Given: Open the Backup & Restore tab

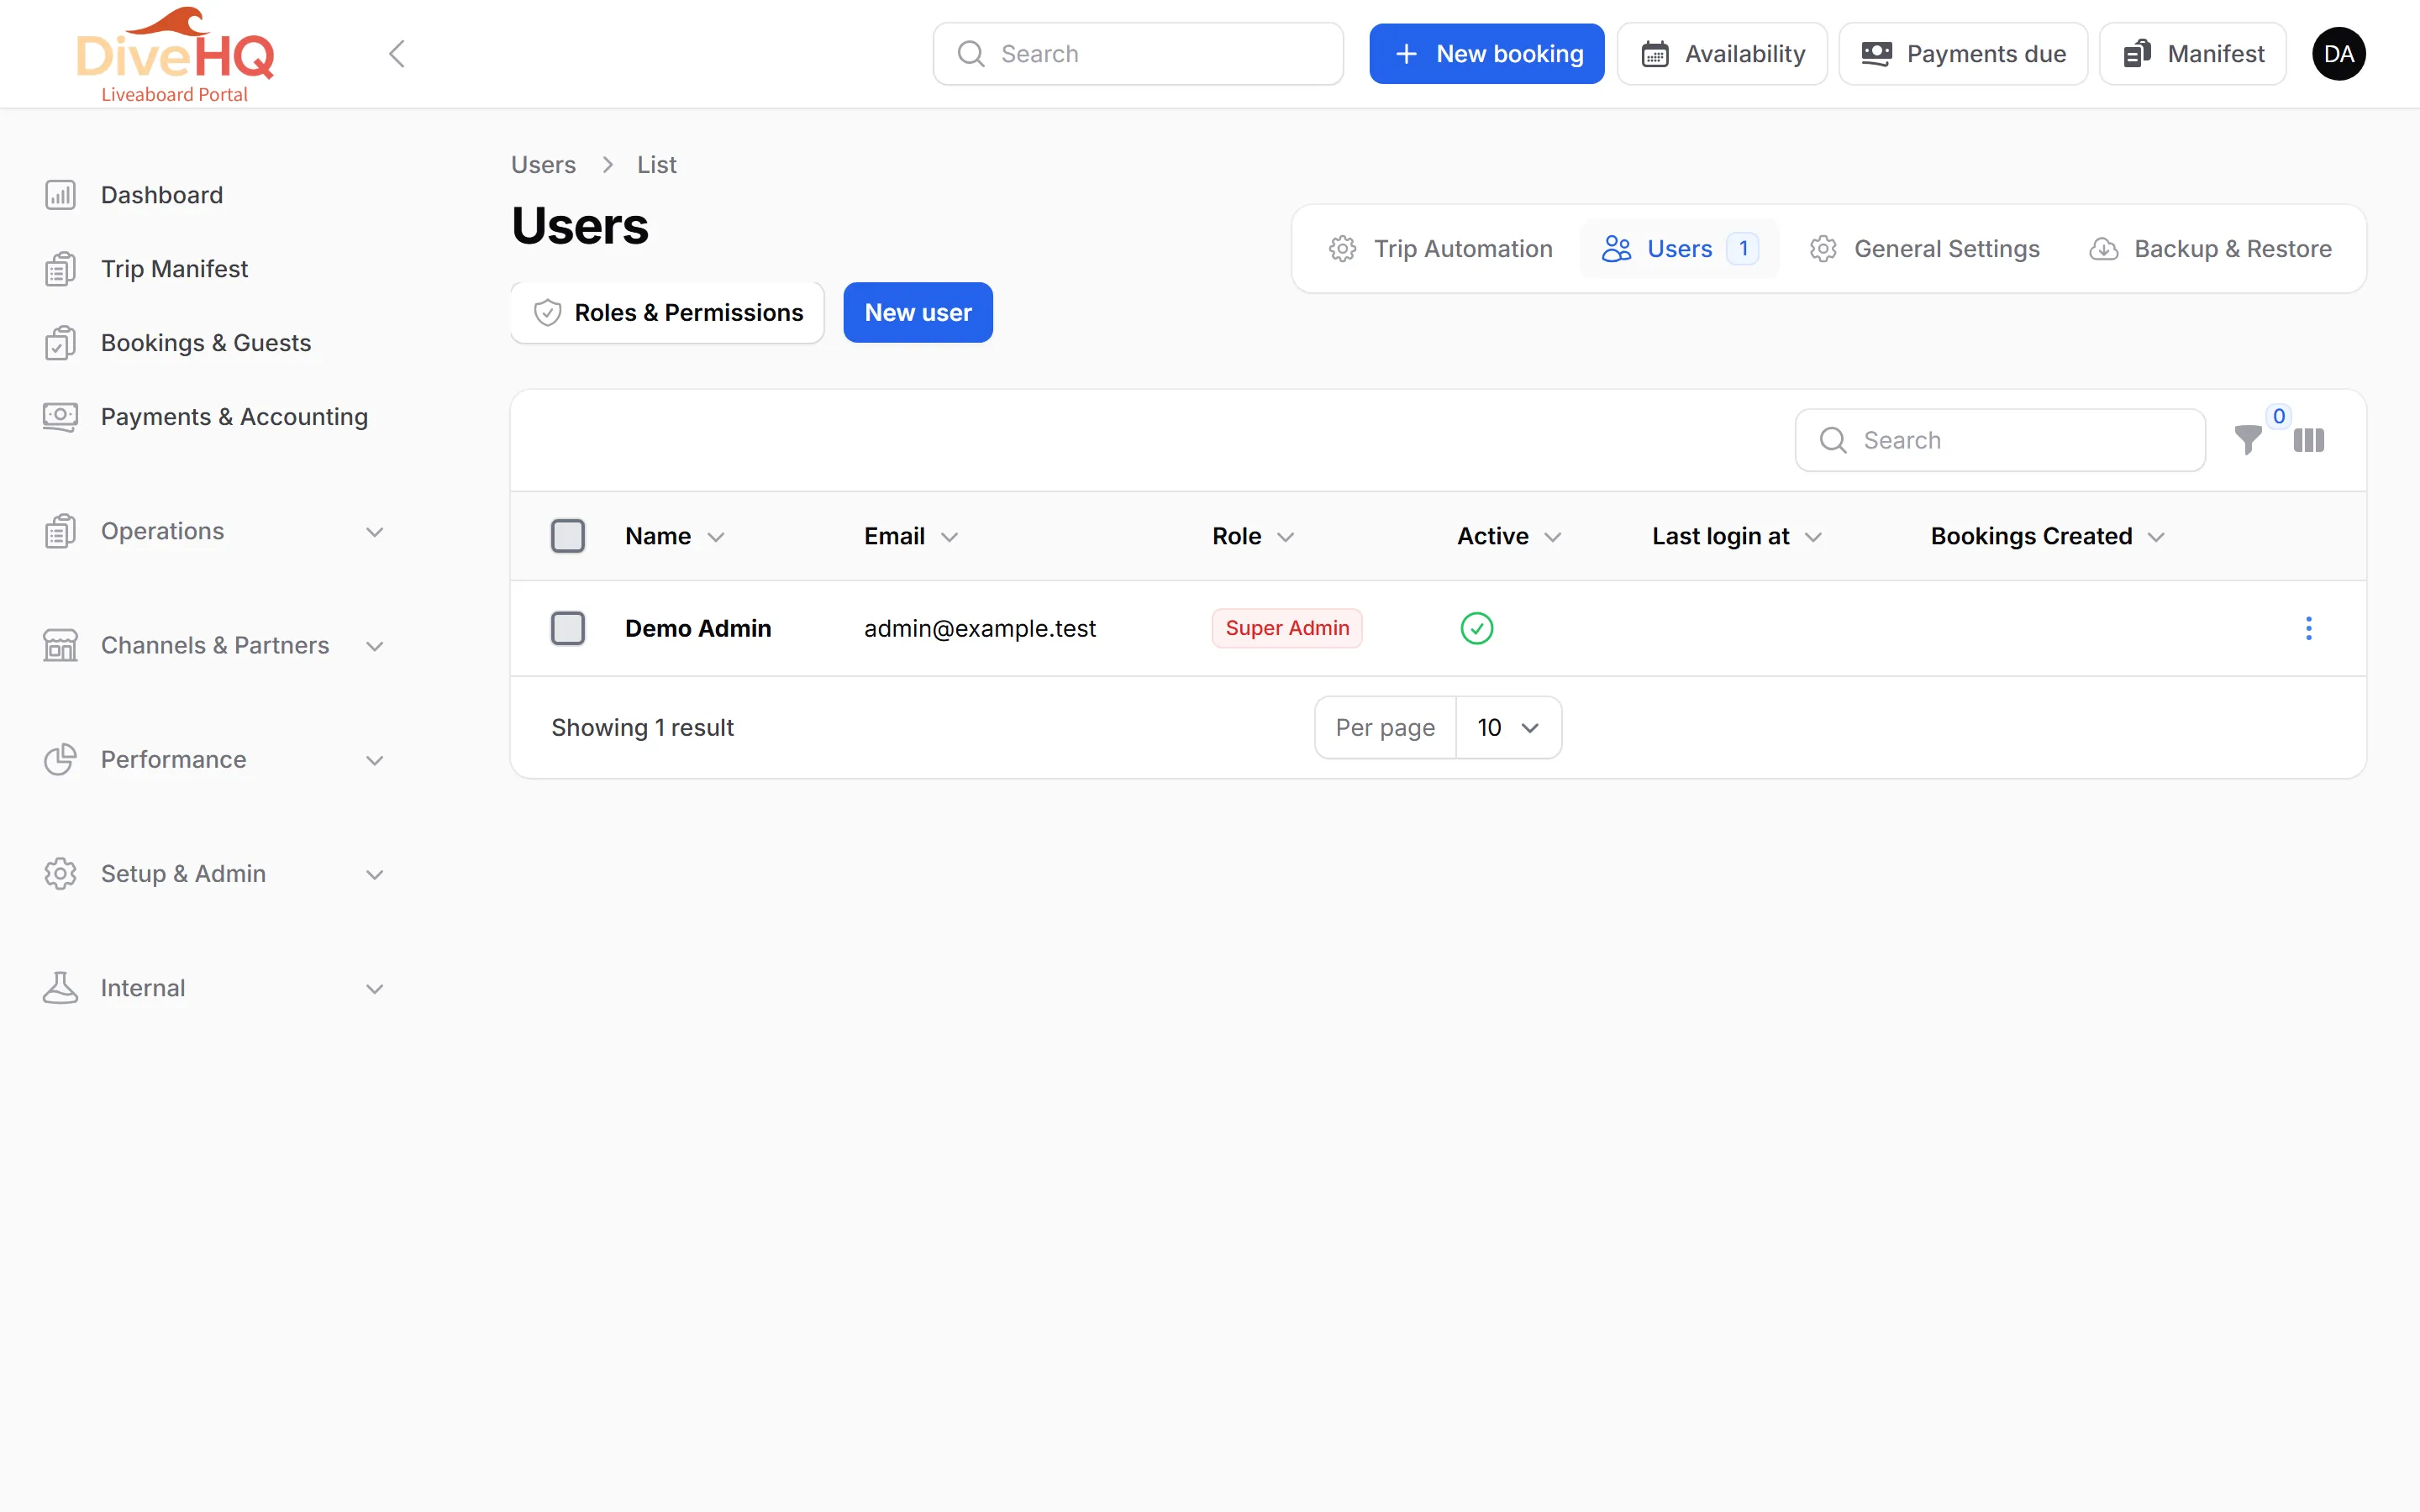Looking at the screenshot, I should (2210, 248).
